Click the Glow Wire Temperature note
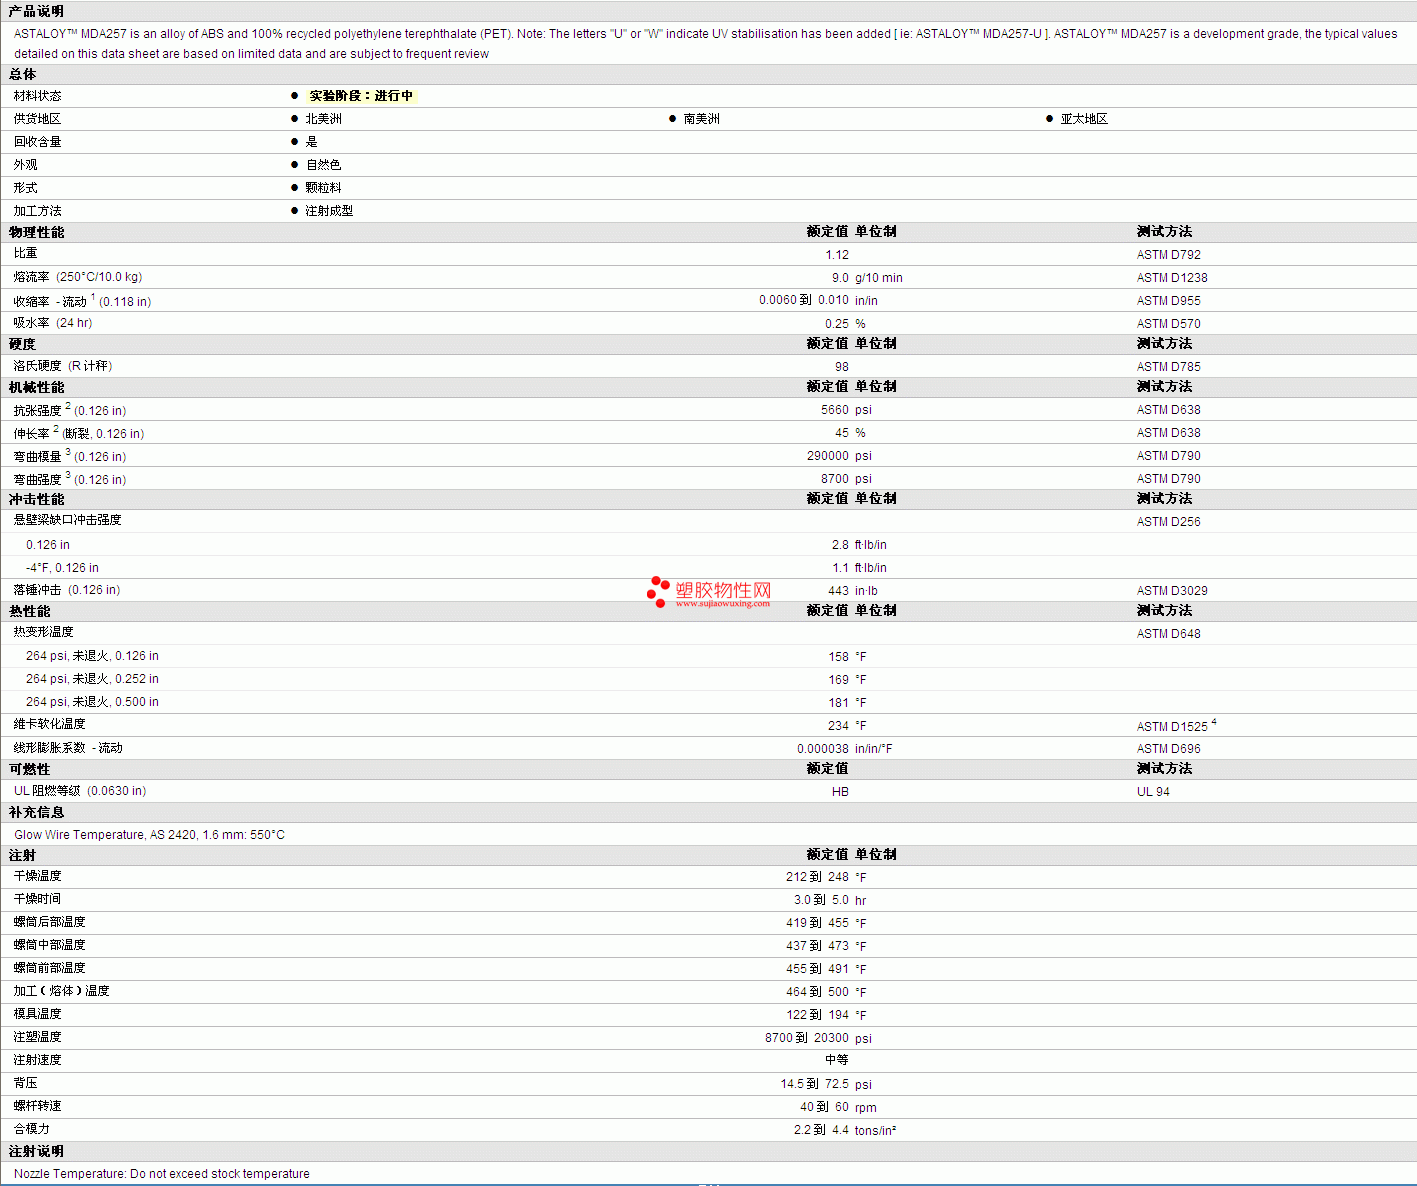This screenshot has width=1417, height=1186. tap(149, 835)
